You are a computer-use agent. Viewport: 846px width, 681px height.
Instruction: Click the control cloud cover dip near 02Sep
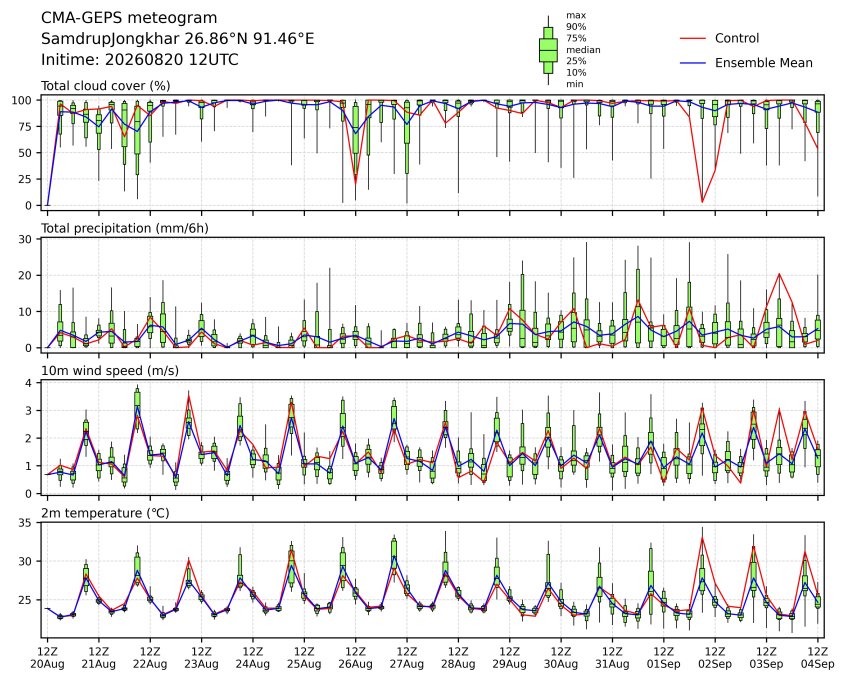pyautogui.click(x=702, y=201)
